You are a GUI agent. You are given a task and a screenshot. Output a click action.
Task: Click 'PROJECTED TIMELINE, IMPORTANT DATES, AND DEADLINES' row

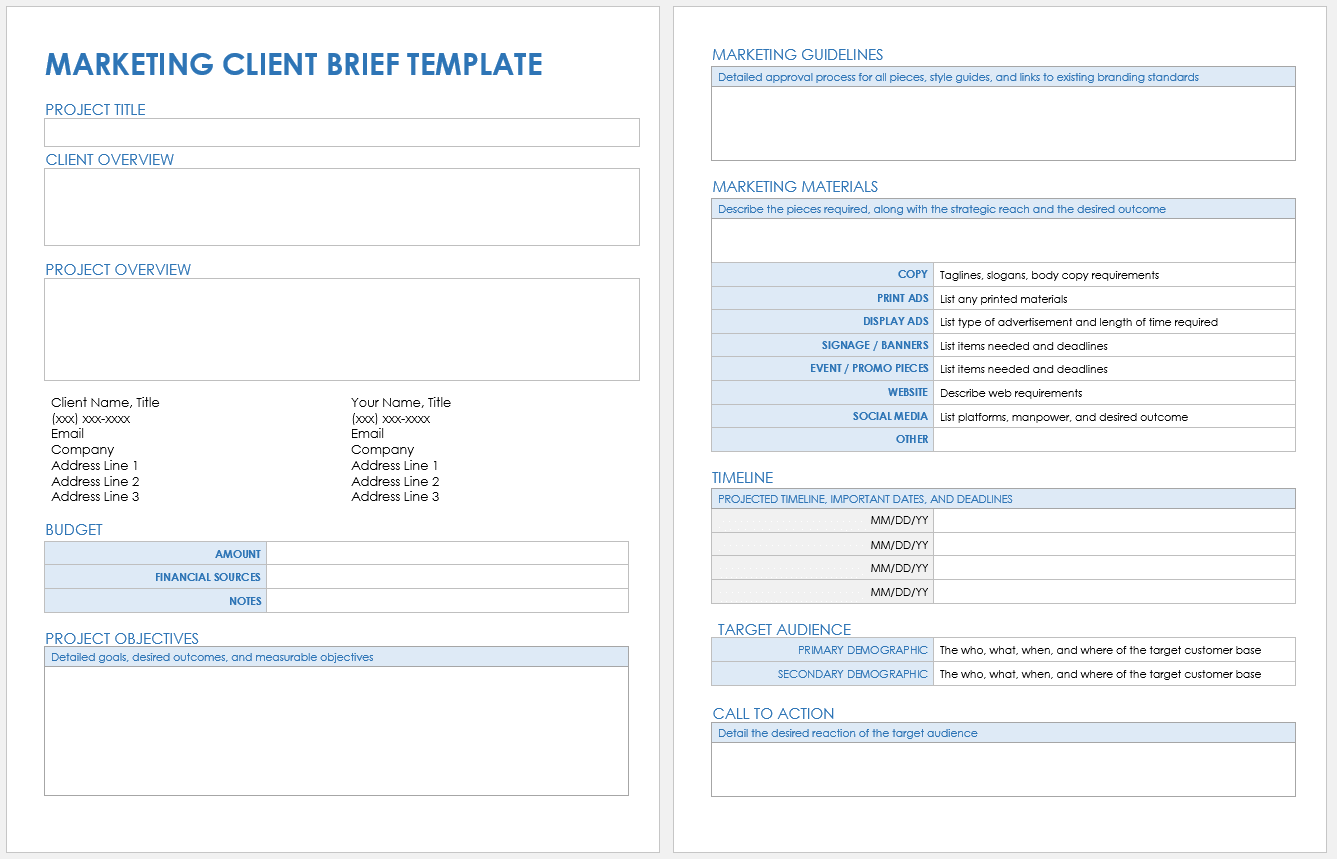point(1003,499)
